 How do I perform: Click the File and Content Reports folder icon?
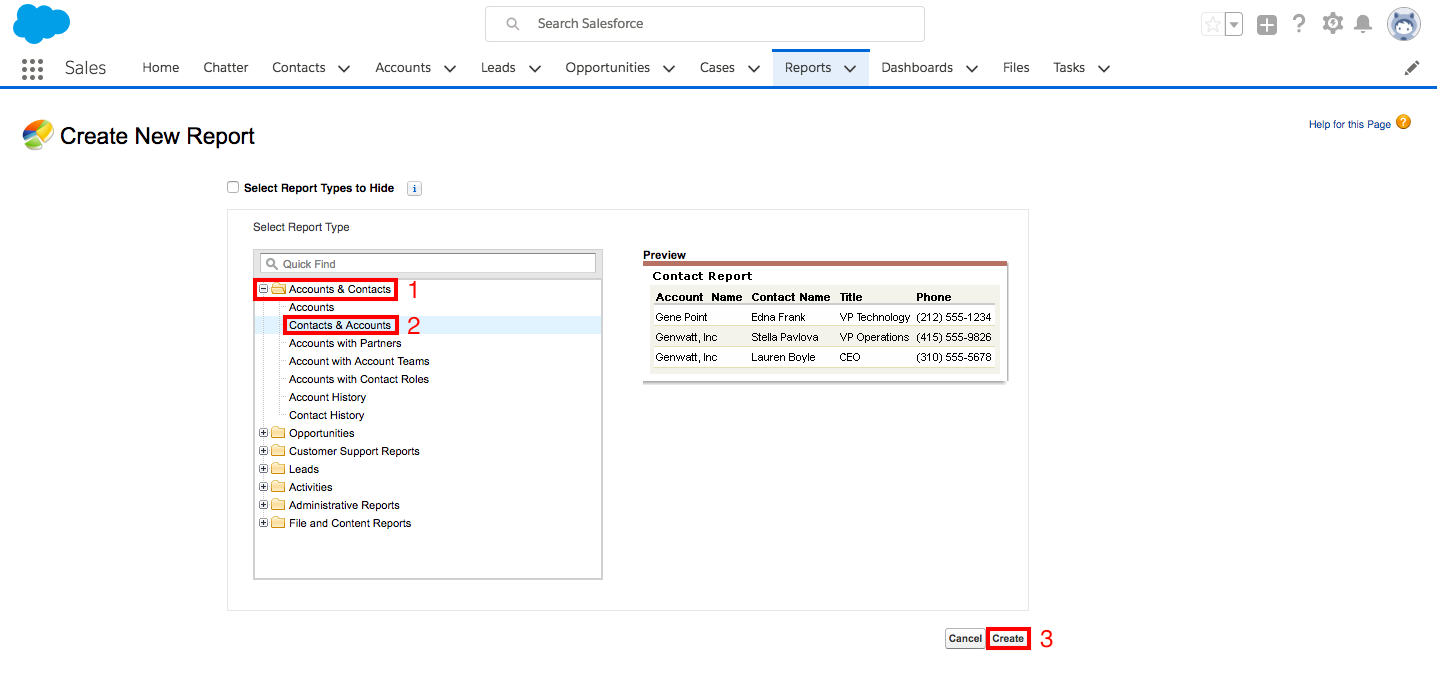(278, 523)
